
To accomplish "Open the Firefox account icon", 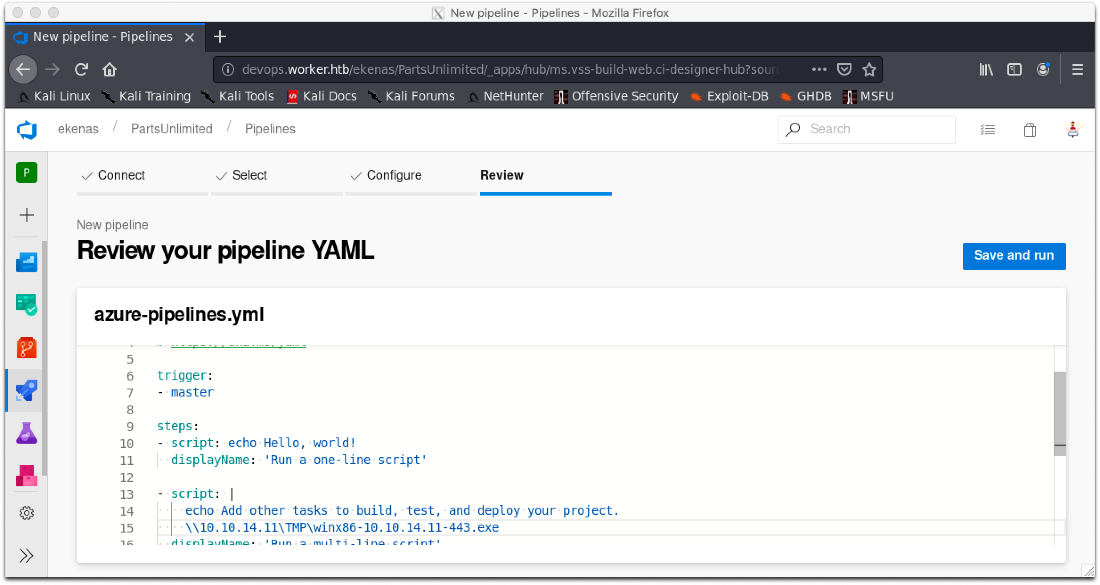I will [x=1043, y=69].
